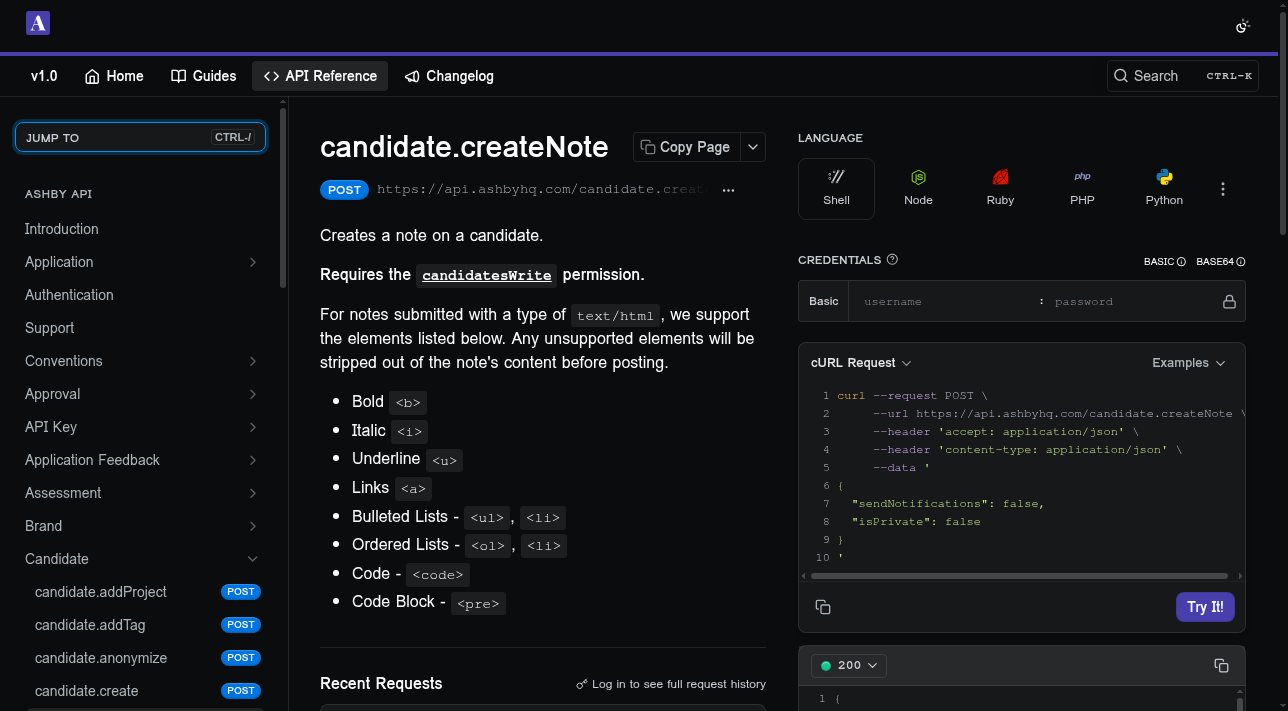Viewport: 1288px width, 711px height.
Task: Click the BASIC info label
Action: pyautogui.click(x=1164, y=262)
